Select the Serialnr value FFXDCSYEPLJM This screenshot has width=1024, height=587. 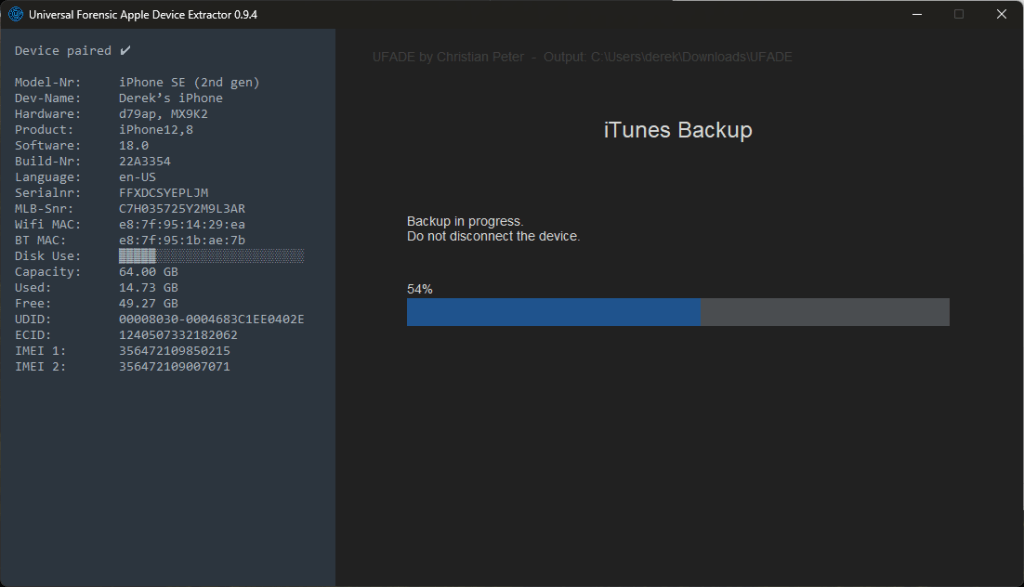click(164, 192)
